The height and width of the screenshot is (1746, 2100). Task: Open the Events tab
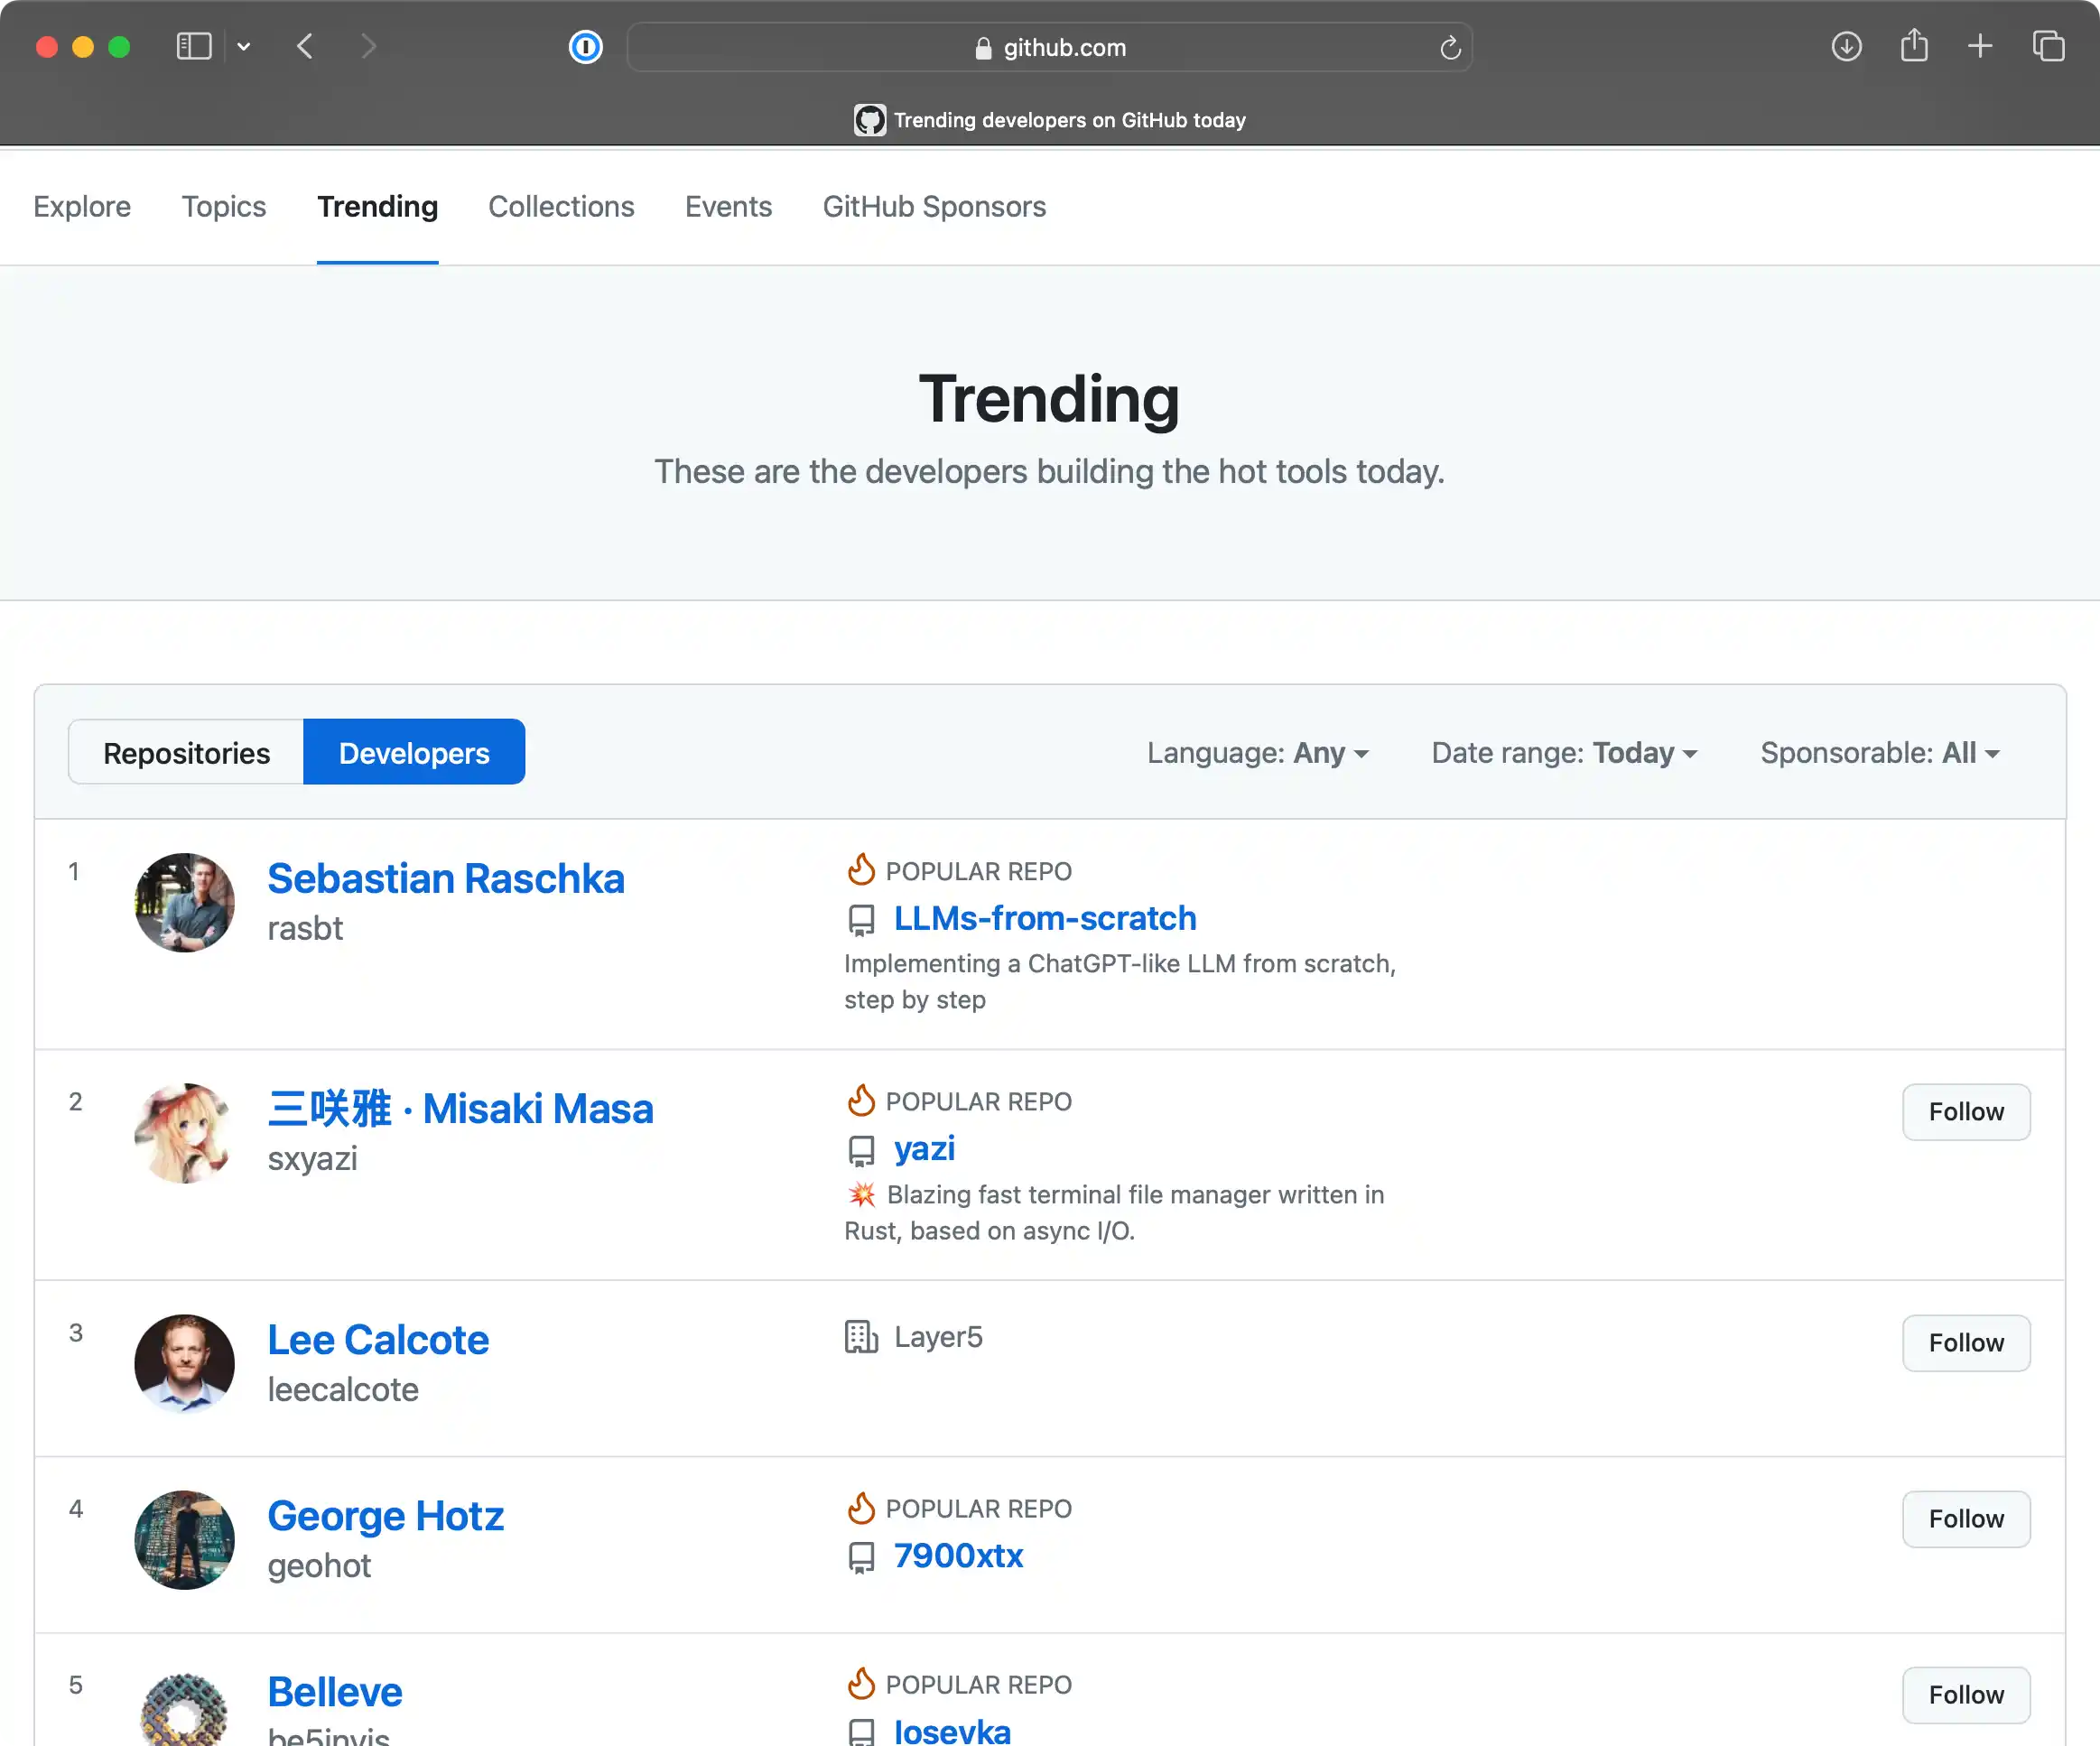(x=728, y=206)
